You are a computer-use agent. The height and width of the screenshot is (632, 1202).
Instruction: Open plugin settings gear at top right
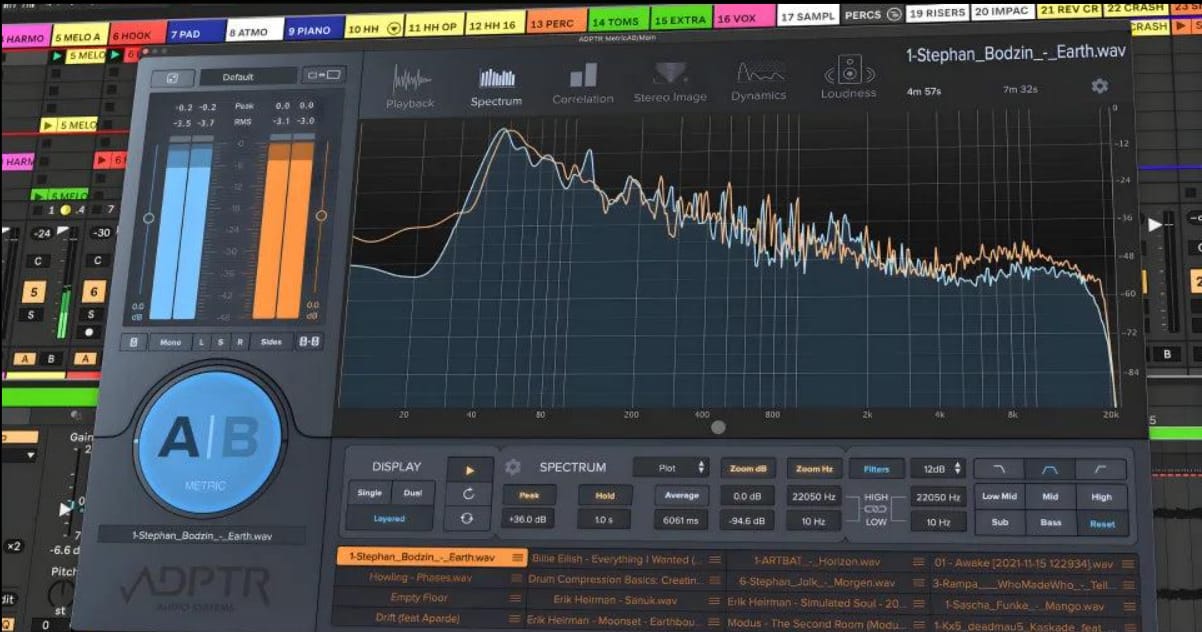(1100, 86)
